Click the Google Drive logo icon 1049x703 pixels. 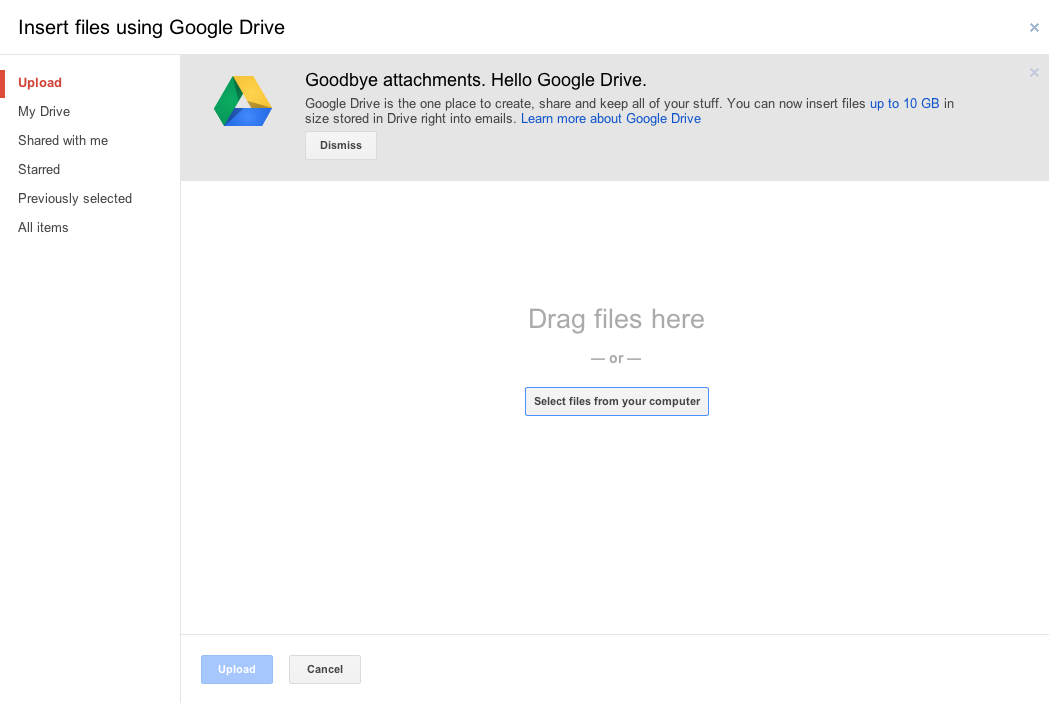(x=243, y=101)
